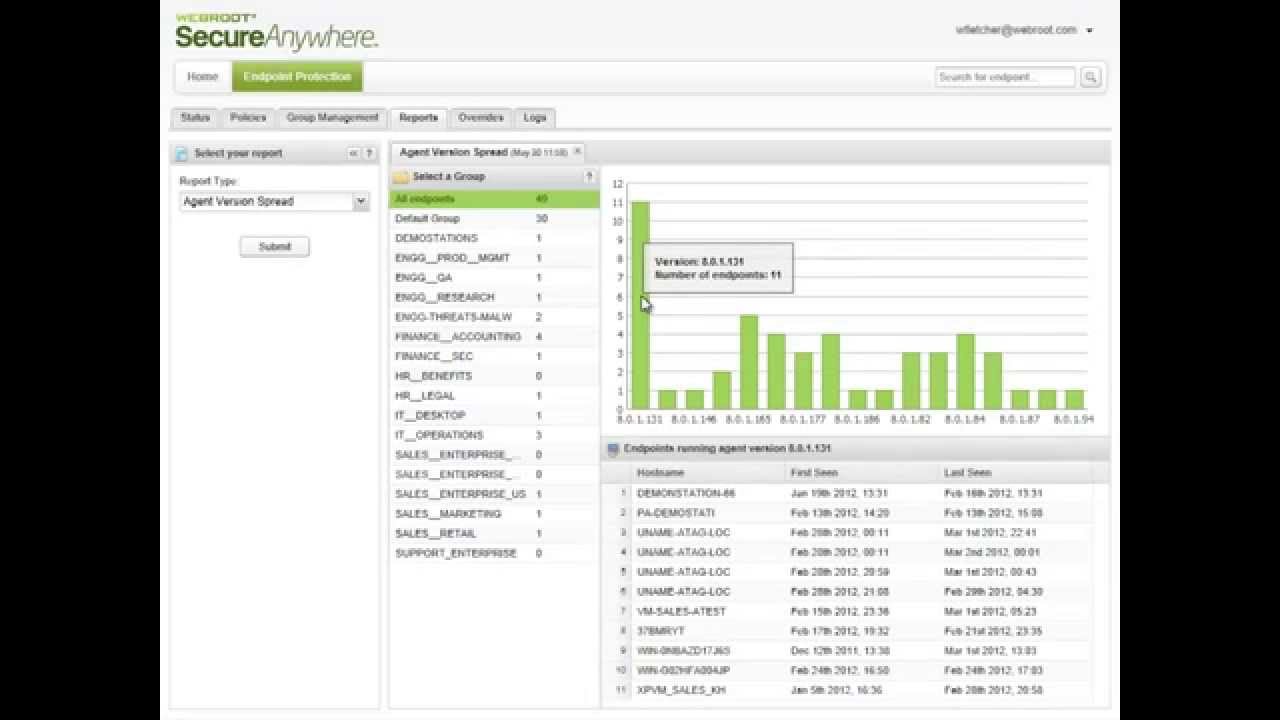The image size is (1280, 720).
Task: Click the WIN-0N8AZD17J63 hostname row
Action: (x=855, y=651)
